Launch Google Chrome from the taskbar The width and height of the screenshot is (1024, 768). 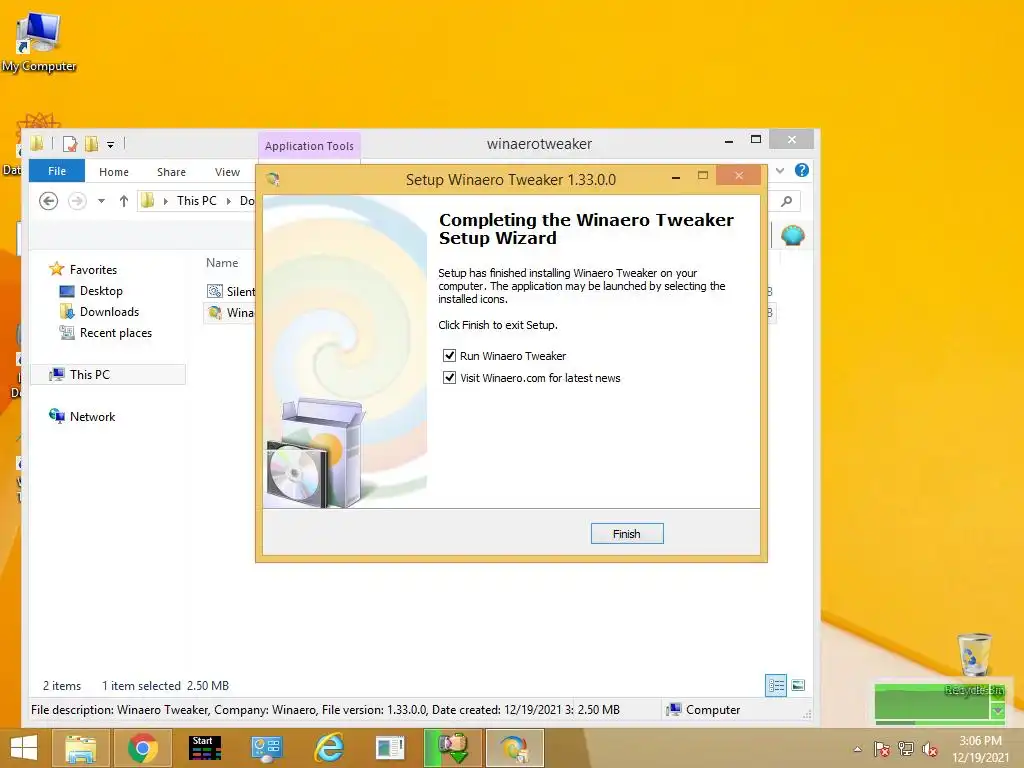[x=142, y=748]
